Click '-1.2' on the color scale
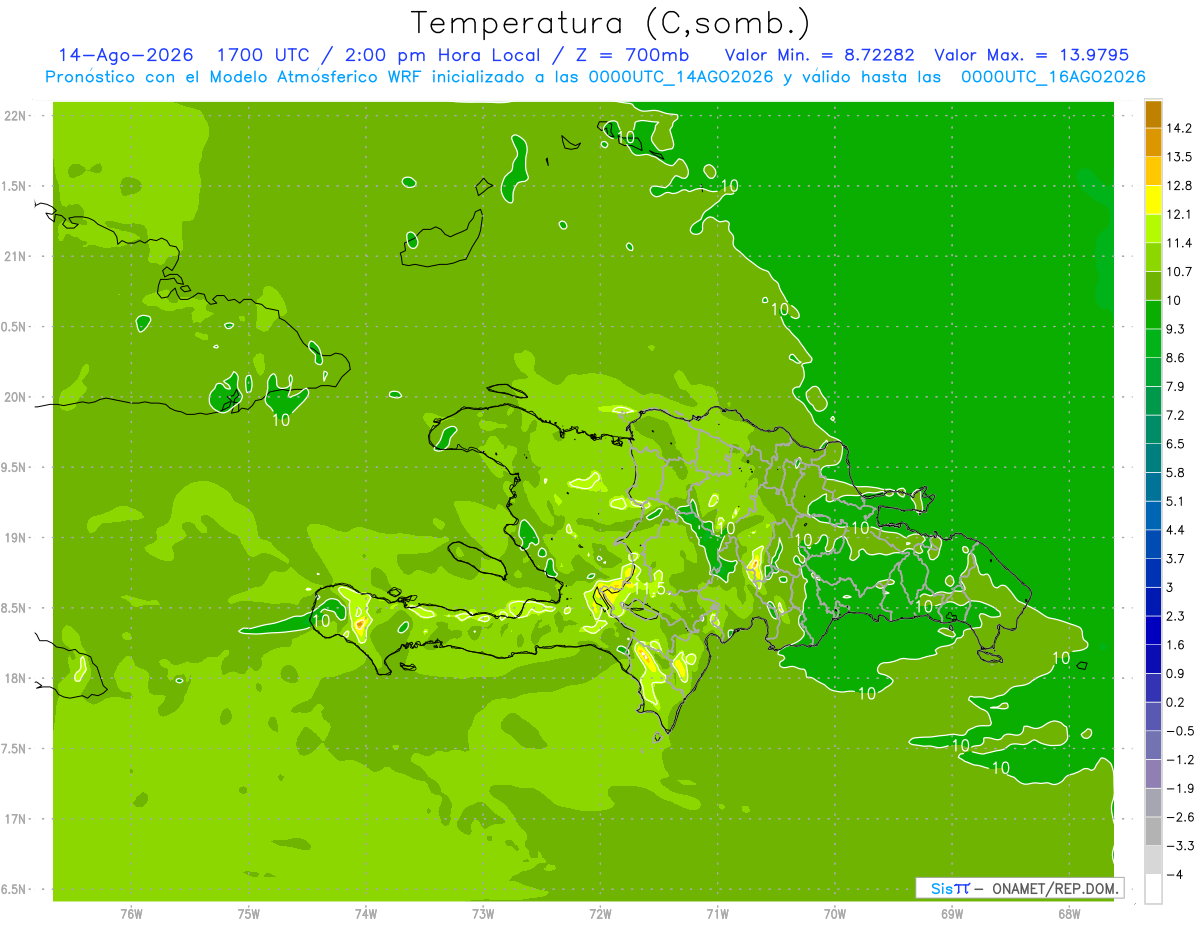The height and width of the screenshot is (927, 1200). coord(1179,760)
